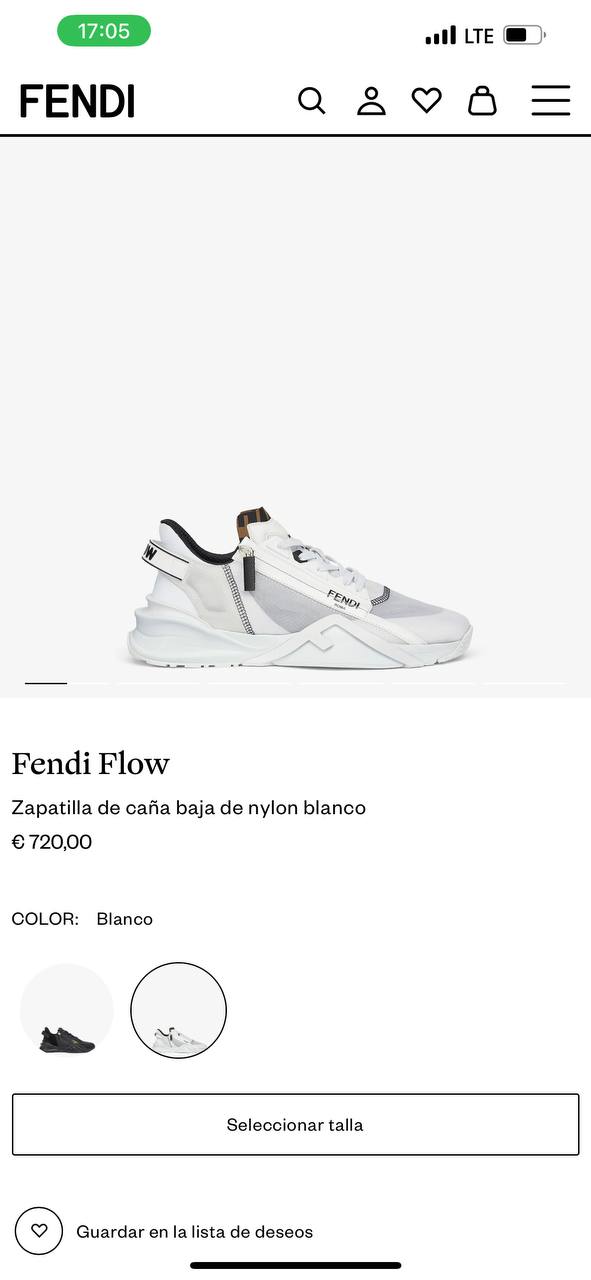The height and width of the screenshot is (1280, 591).
Task: Tap the white Fendi Flow sneaker image
Action: coord(300,588)
